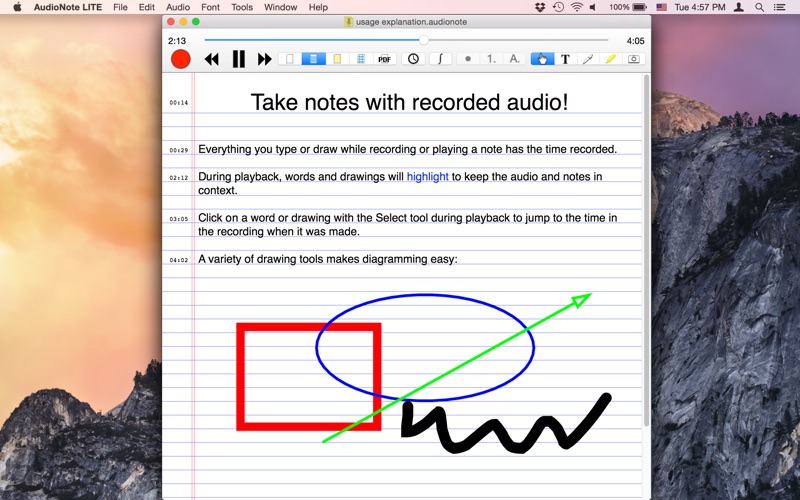Activate the Select hand tool
Viewport: 800px width, 500px height.
[542, 59]
